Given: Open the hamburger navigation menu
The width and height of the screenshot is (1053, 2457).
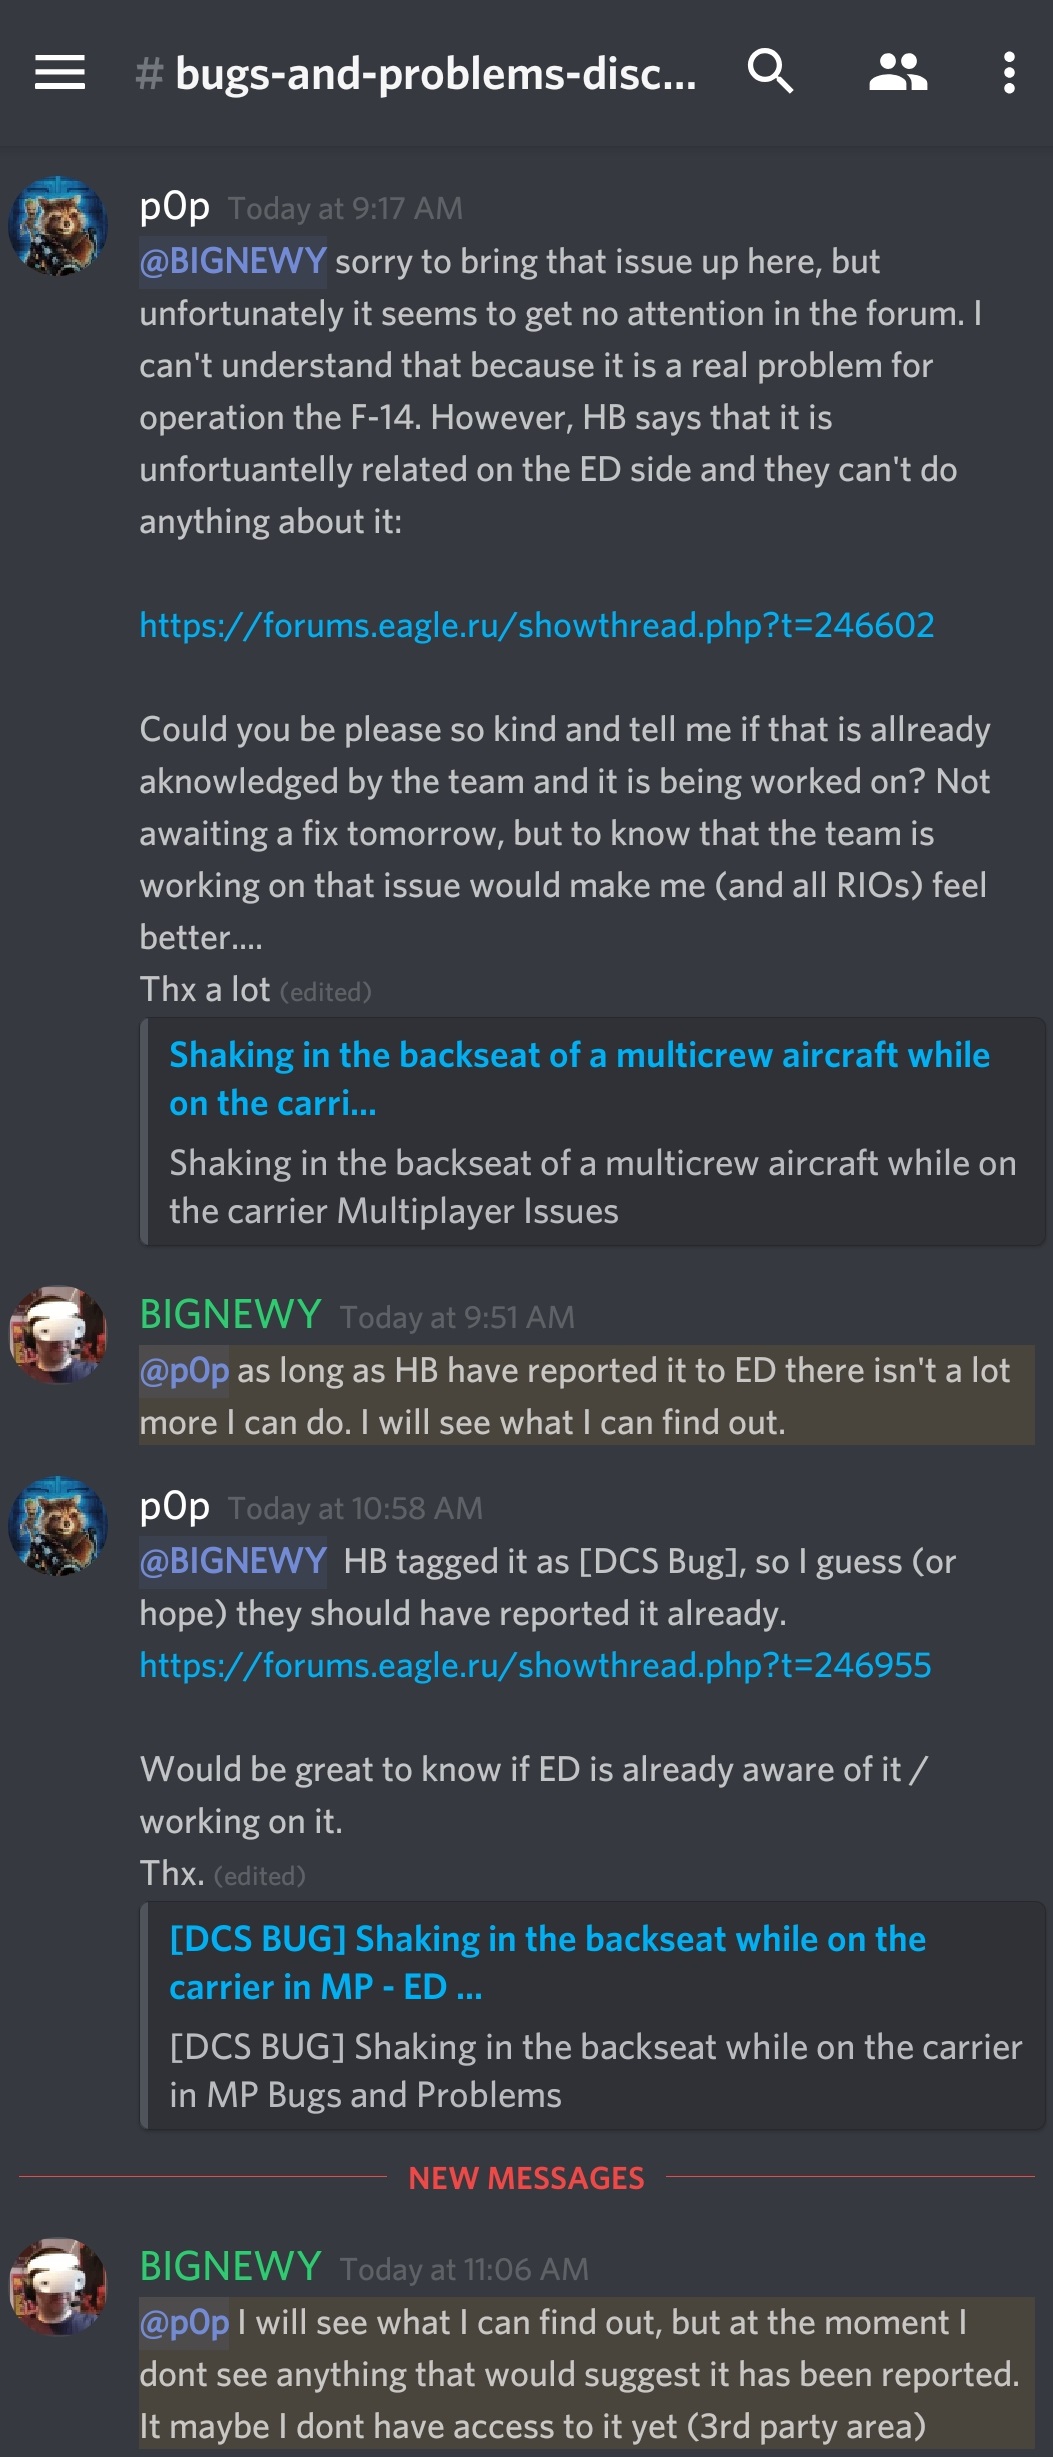Looking at the screenshot, I should click(60, 73).
